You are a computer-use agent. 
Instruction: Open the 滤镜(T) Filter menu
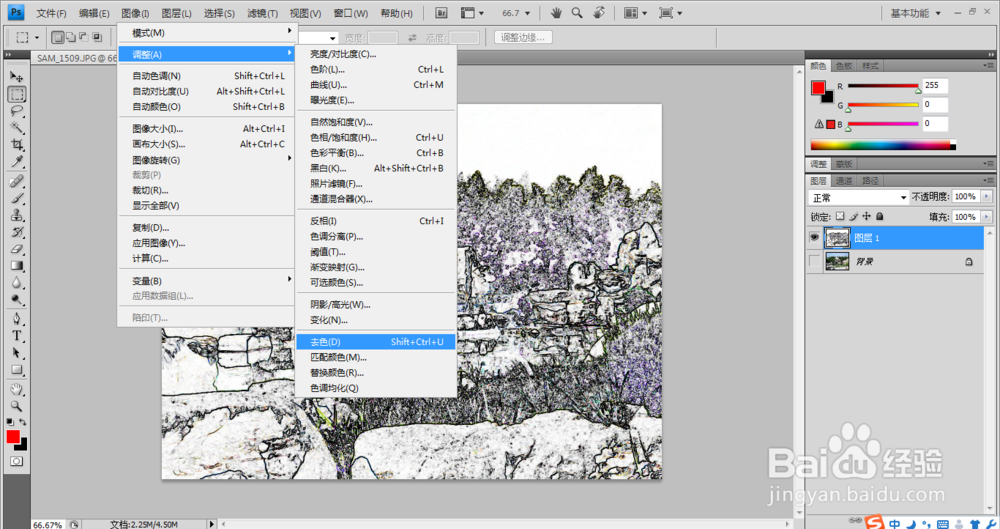pyautogui.click(x=262, y=13)
